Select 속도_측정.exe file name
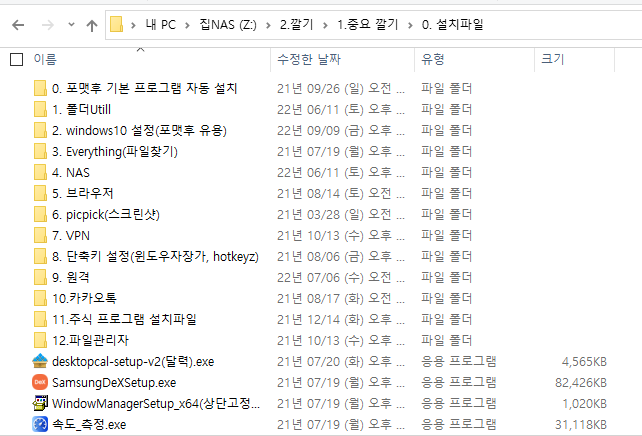This screenshot has height=436, width=642. [89, 425]
